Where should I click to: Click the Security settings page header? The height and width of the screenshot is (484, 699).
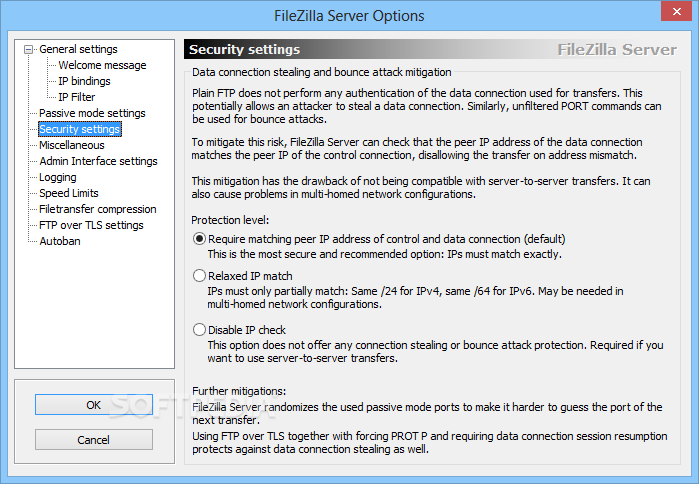point(432,49)
